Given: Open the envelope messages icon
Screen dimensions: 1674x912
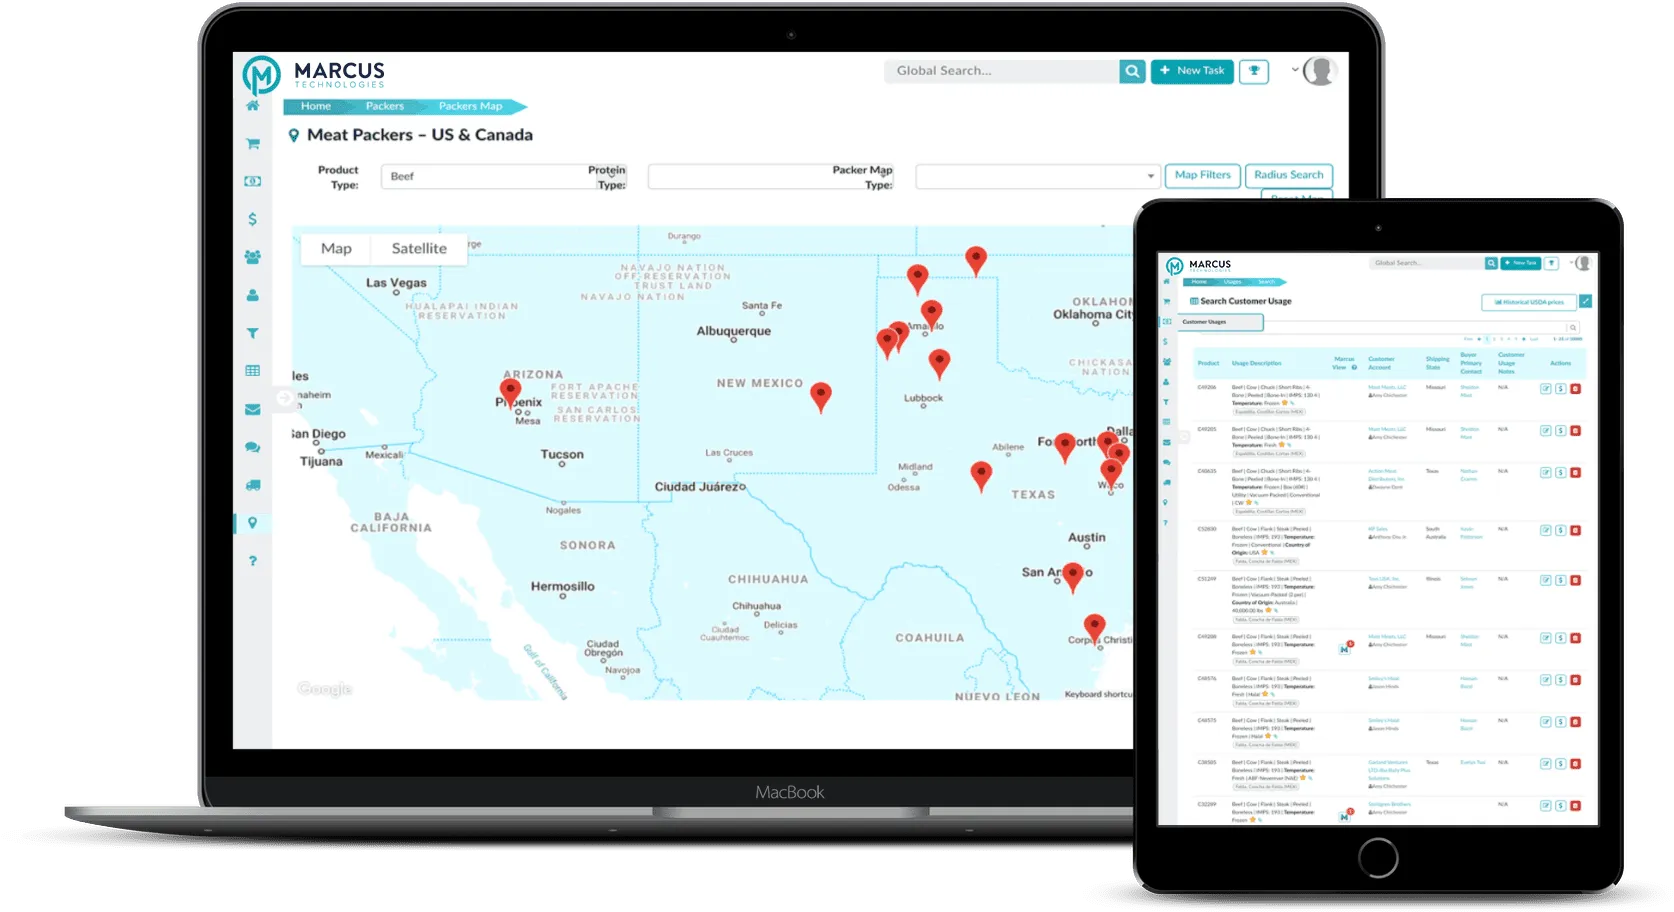Looking at the screenshot, I should click(253, 409).
